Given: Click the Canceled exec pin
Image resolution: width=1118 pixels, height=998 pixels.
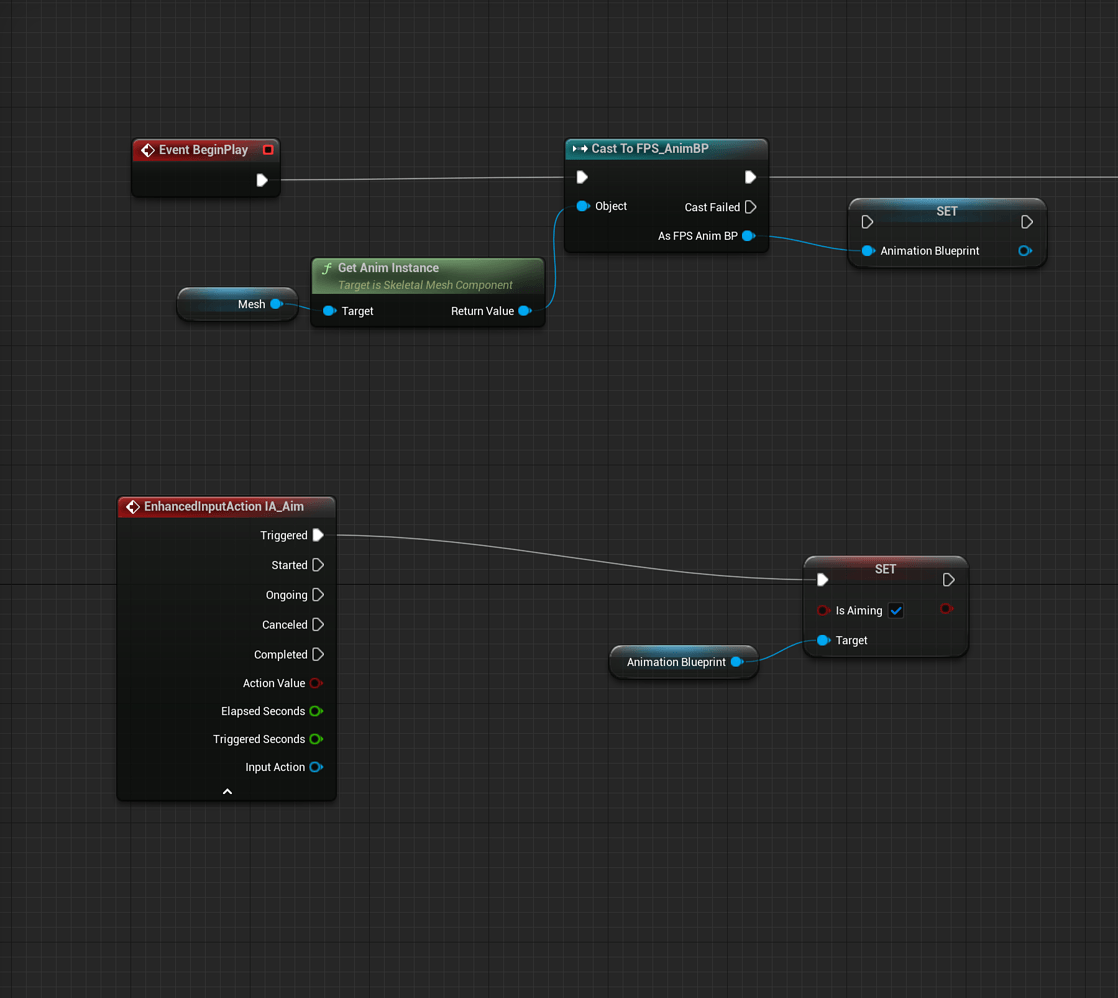Looking at the screenshot, I should point(318,624).
